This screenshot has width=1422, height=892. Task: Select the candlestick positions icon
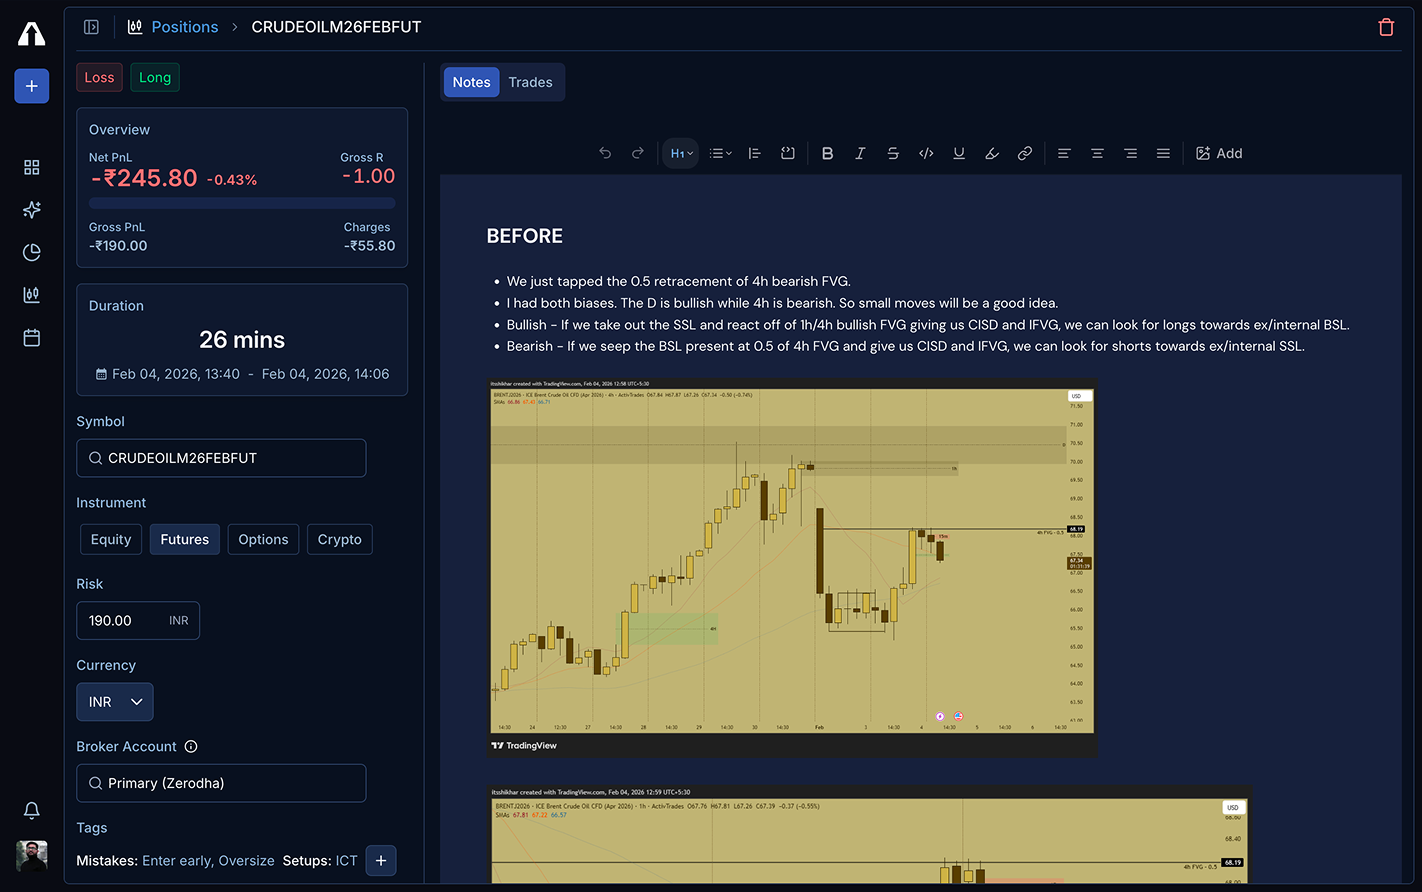tap(31, 294)
